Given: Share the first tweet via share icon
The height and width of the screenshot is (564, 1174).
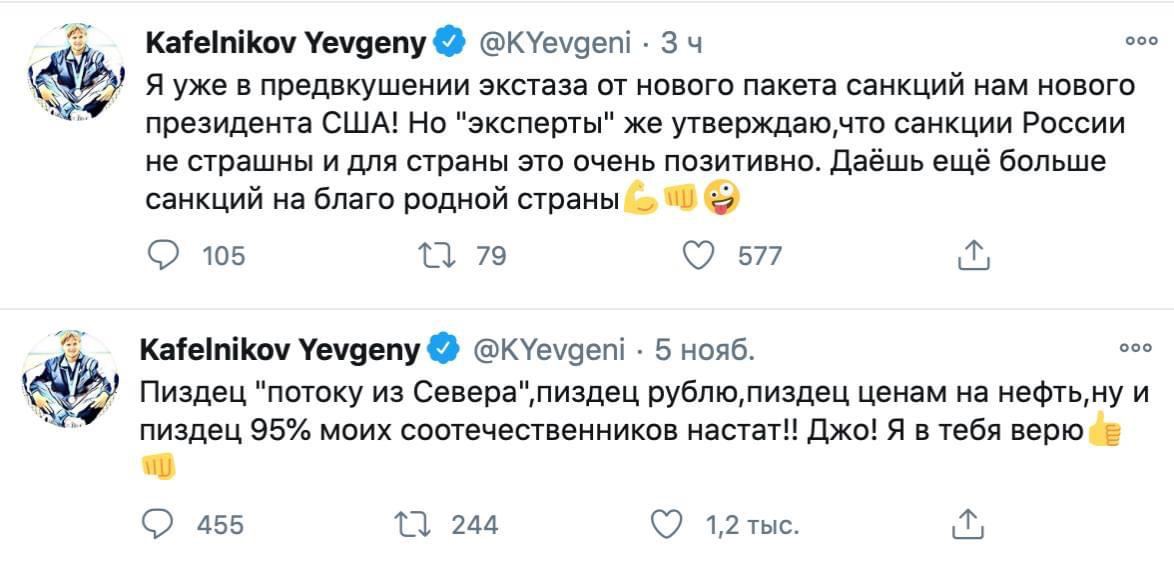Looking at the screenshot, I should tap(973, 256).
